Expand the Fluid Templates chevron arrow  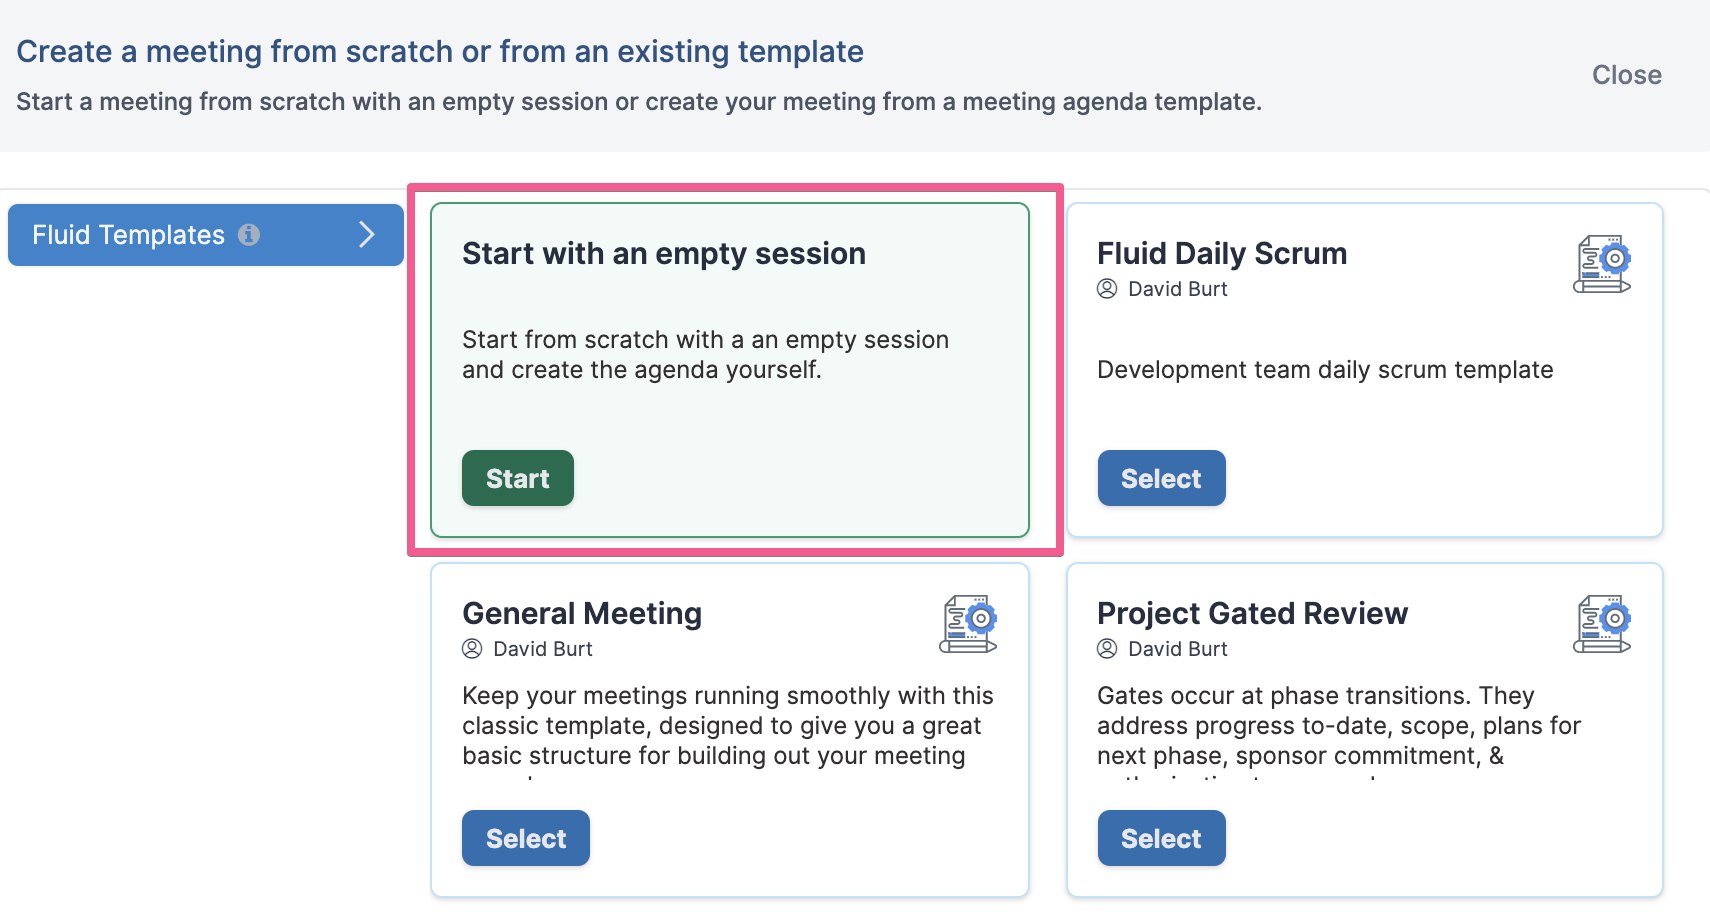pyautogui.click(x=367, y=234)
